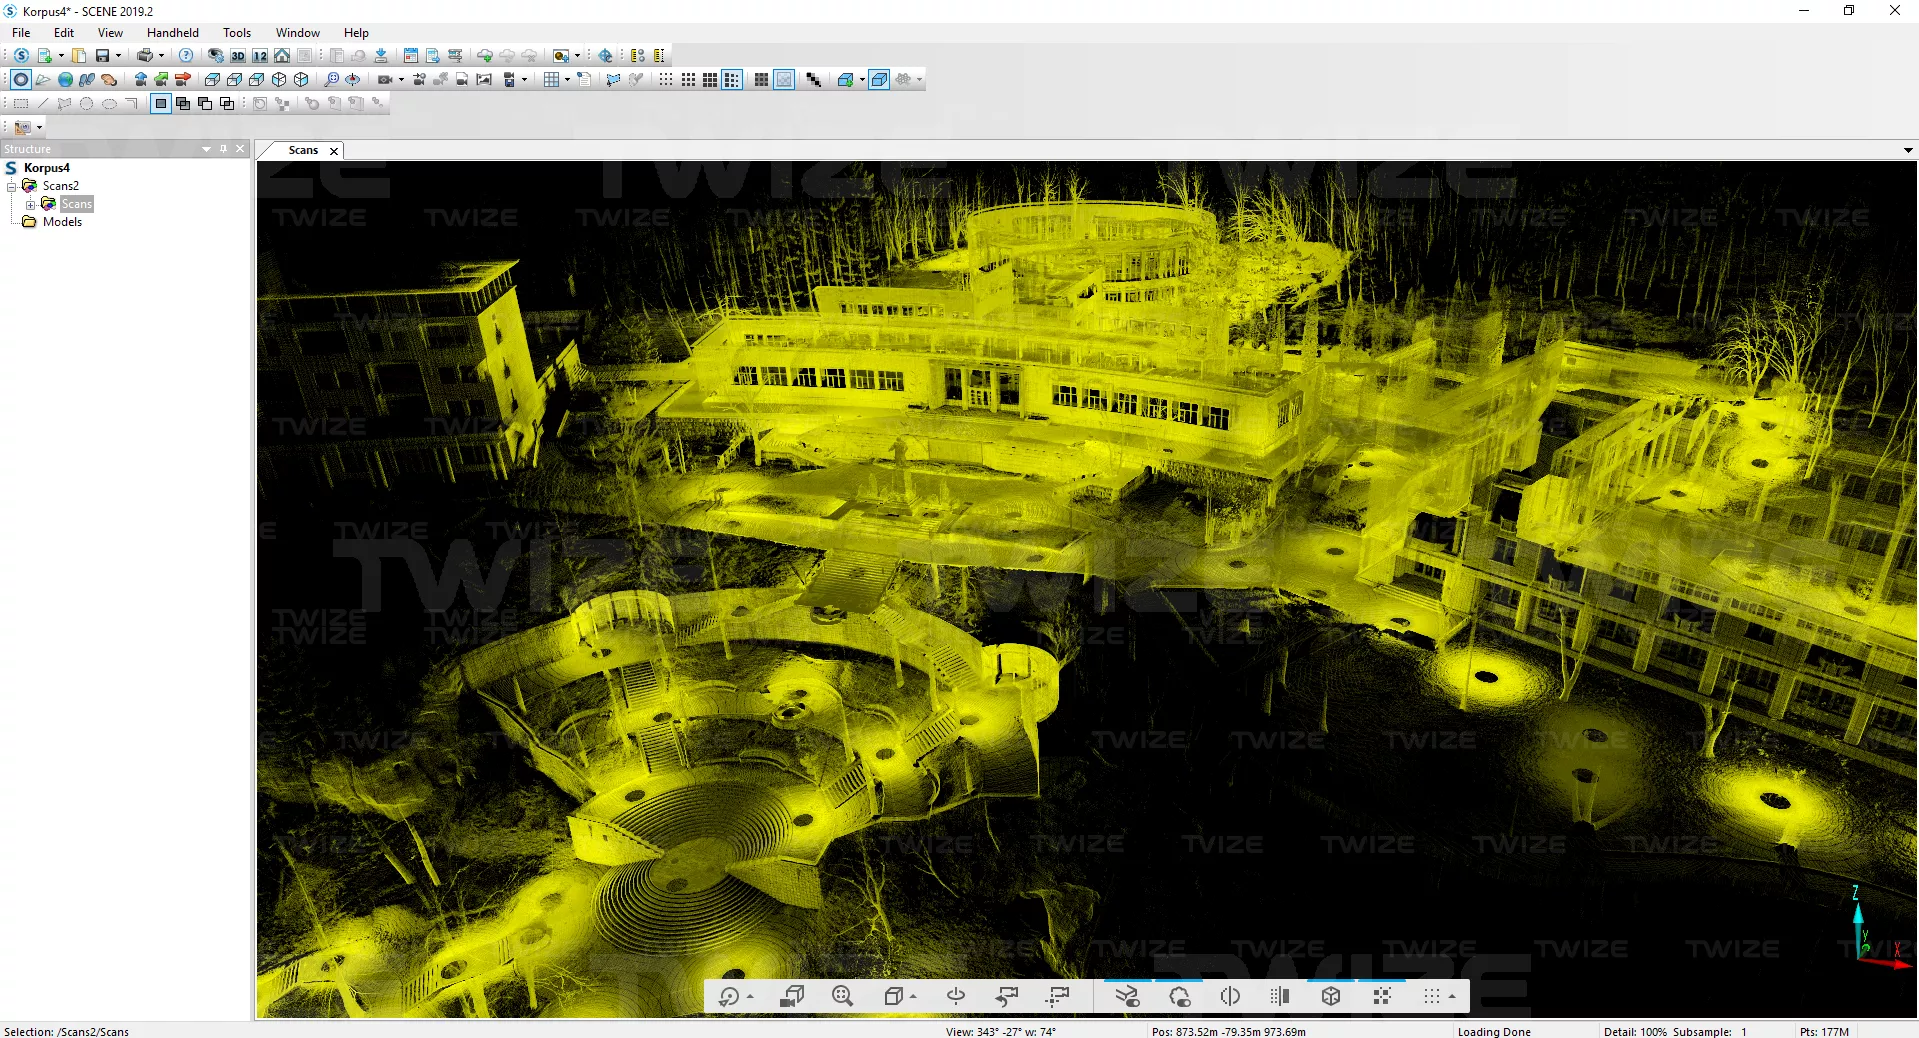Click the save floppy disk icon
1919x1038 pixels.
[102, 56]
